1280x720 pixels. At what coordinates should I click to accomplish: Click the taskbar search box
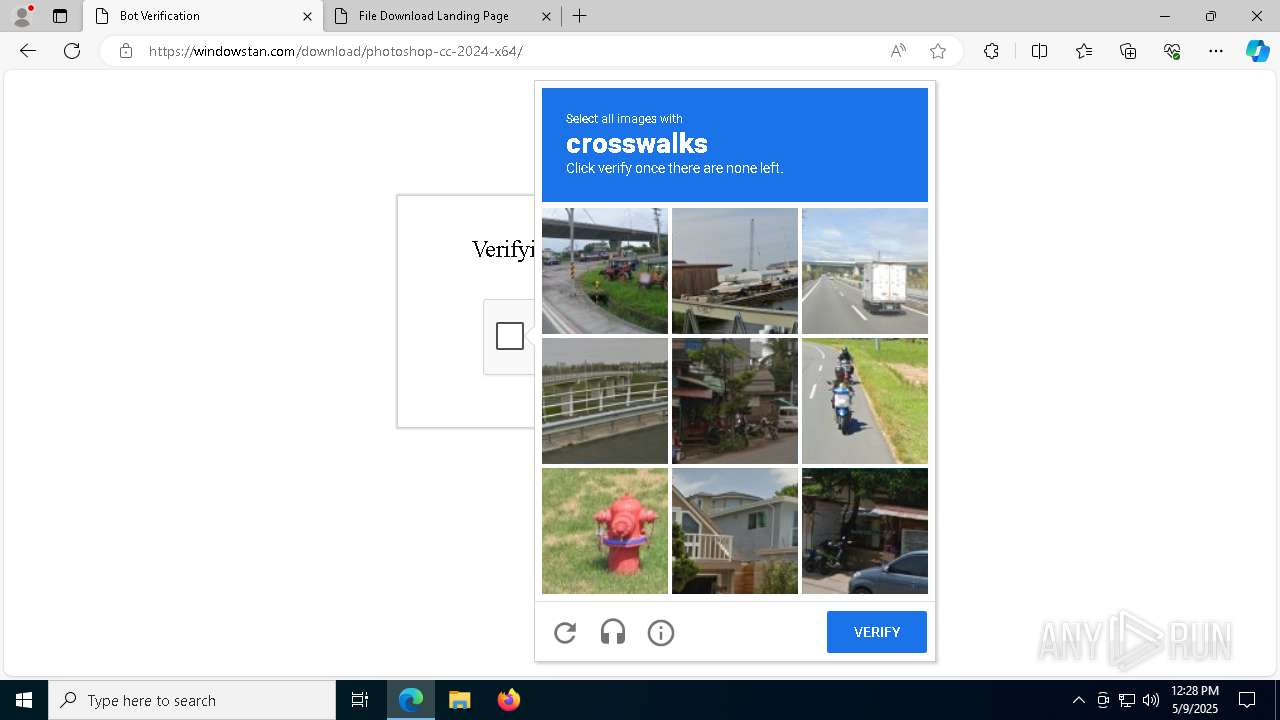[192, 700]
